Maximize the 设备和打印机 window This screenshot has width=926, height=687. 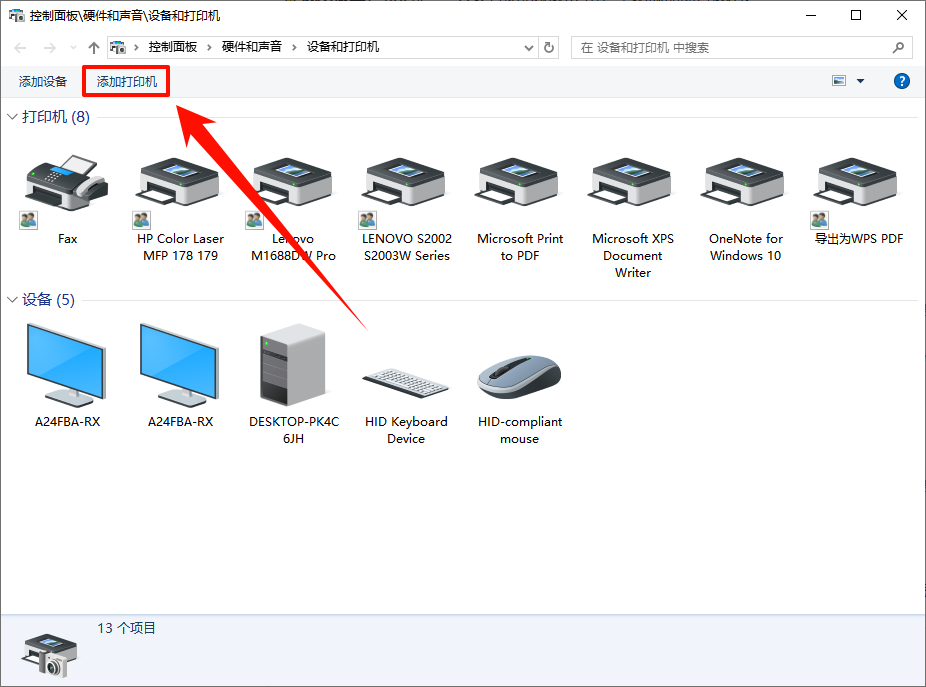point(856,15)
